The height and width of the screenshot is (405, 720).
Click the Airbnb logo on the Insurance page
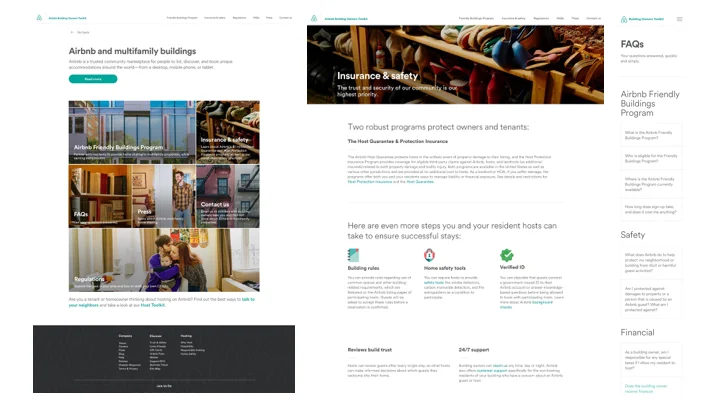pos(314,18)
